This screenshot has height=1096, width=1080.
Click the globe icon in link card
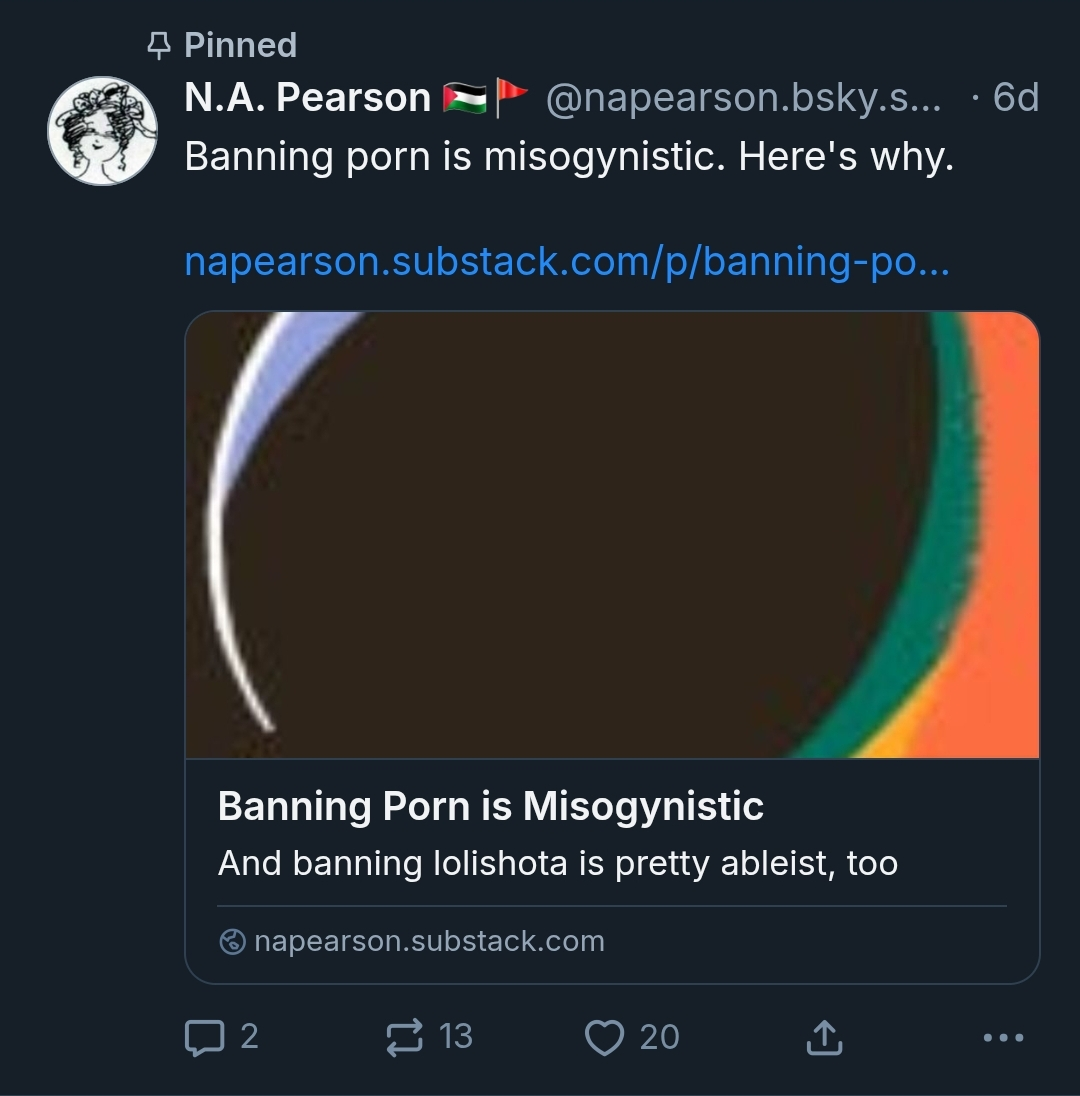[232, 942]
